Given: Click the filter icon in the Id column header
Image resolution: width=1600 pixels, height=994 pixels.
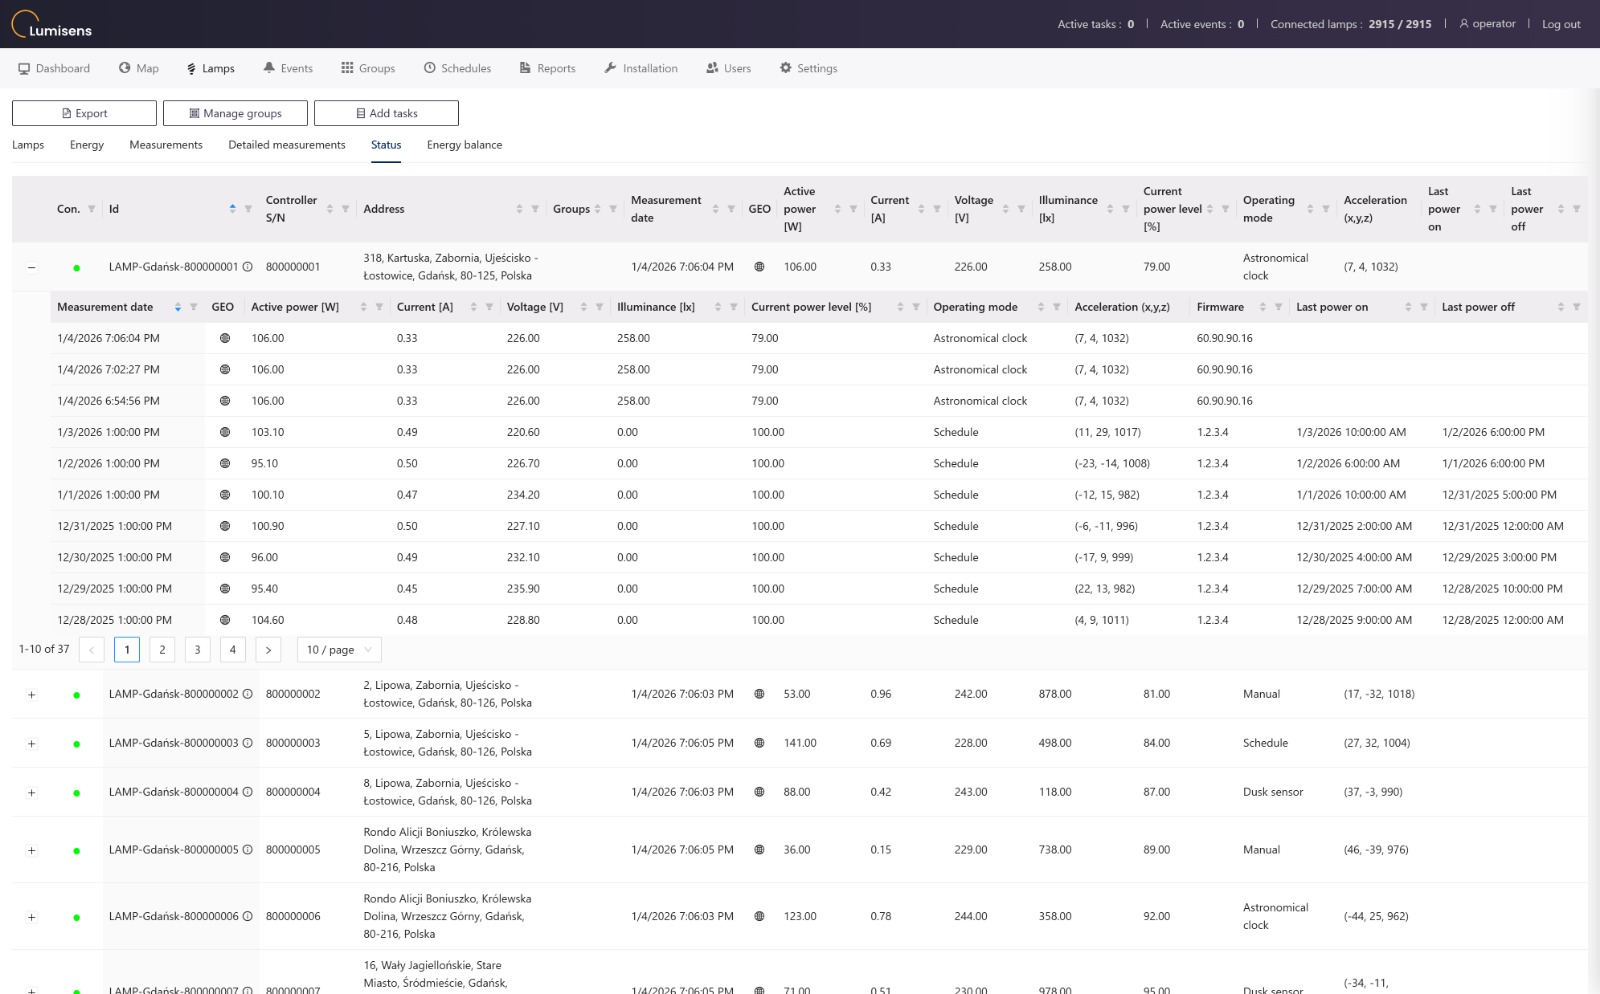Looking at the screenshot, I should pos(248,209).
